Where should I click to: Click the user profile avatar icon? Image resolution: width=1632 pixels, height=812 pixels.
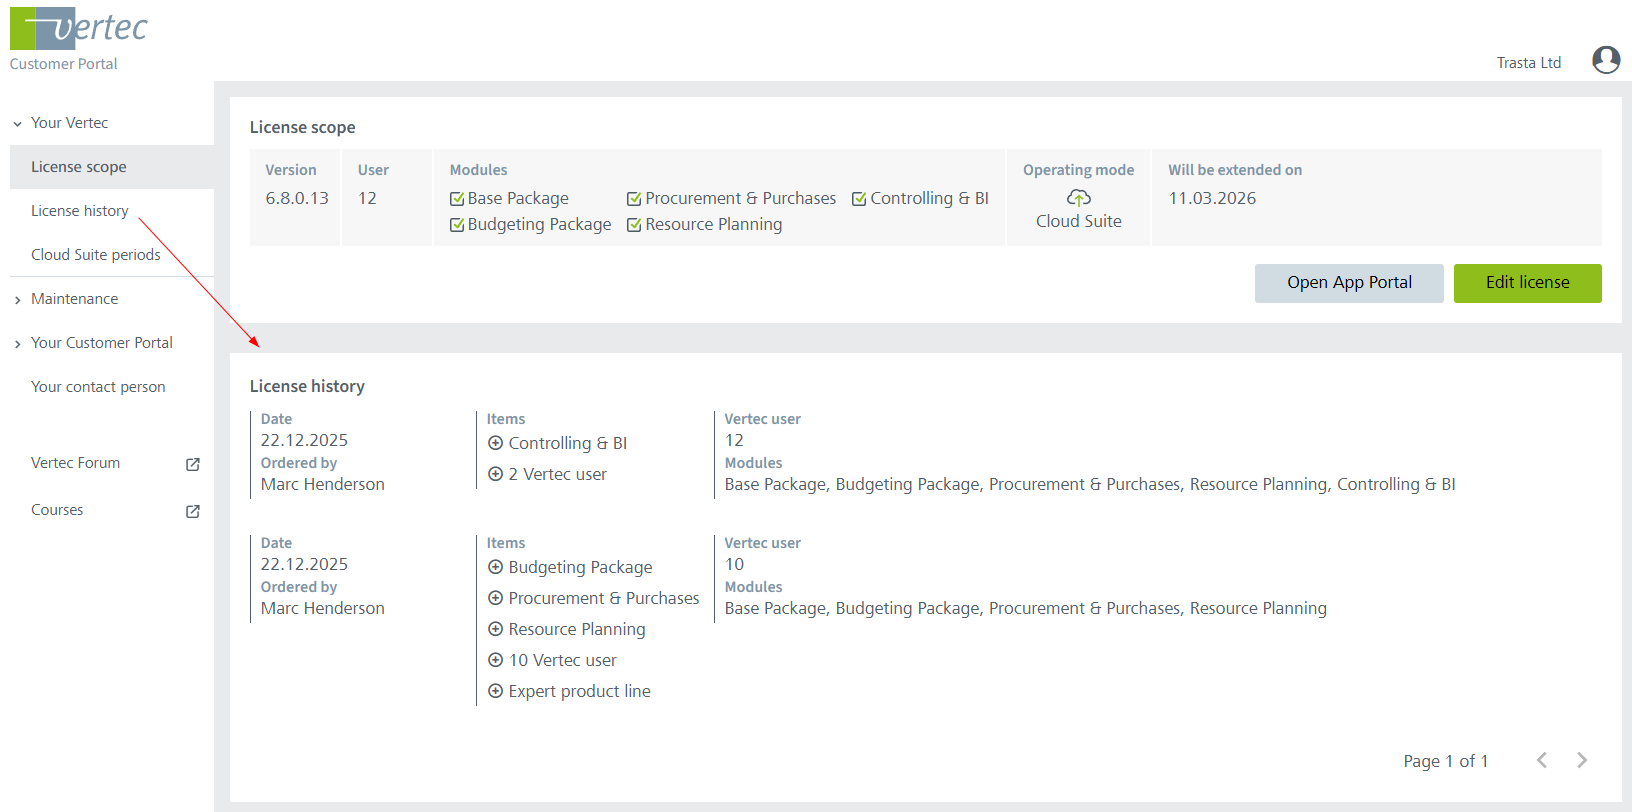click(x=1606, y=61)
